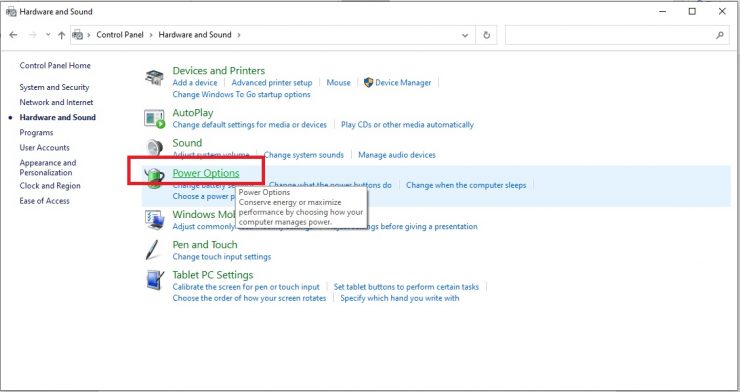This screenshot has width=740, height=392.
Task: Click Manage audio devices
Action: (397, 155)
